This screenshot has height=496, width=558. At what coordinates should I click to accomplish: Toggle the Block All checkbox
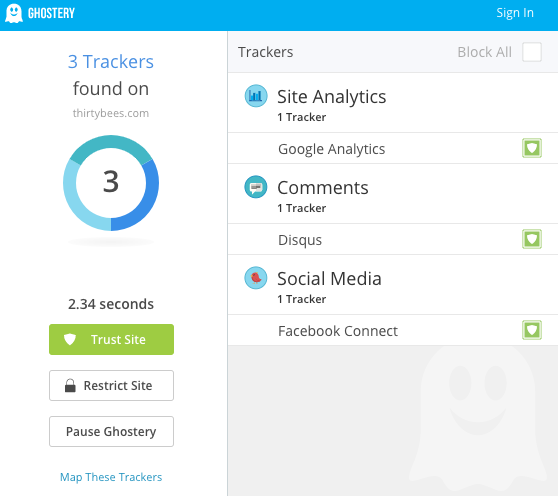532,52
